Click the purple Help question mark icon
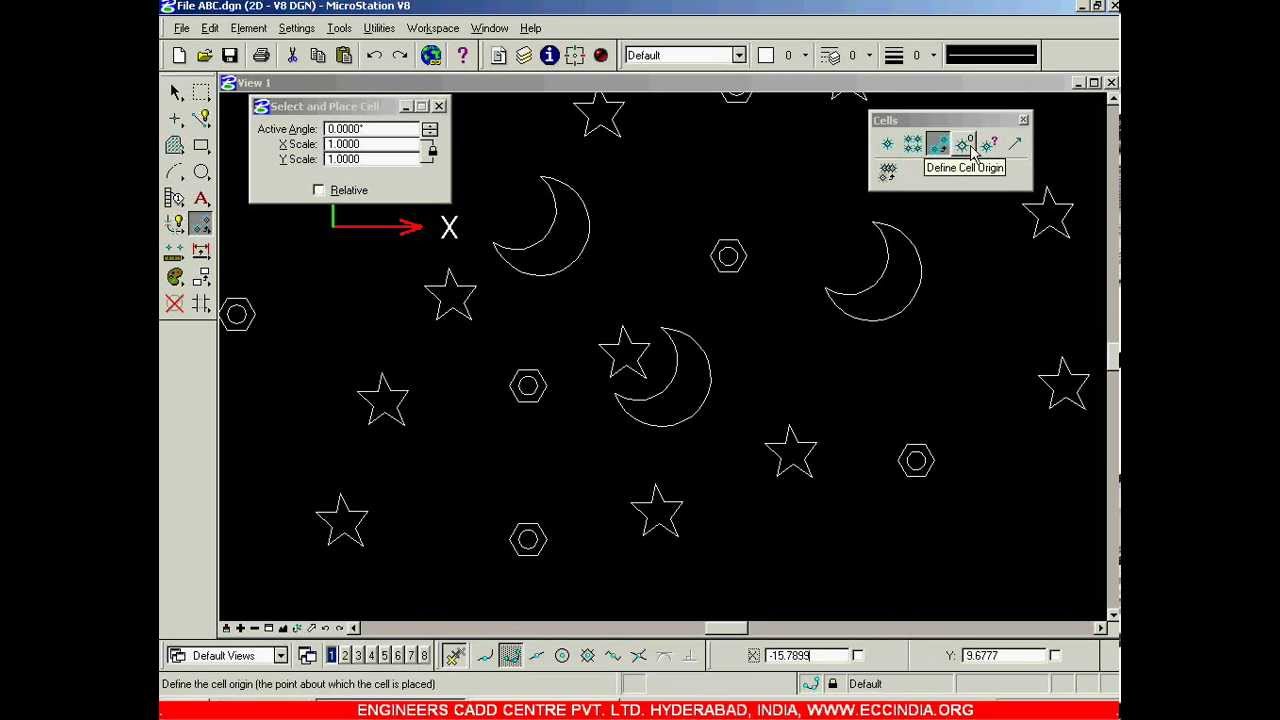 (x=462, y=55)
